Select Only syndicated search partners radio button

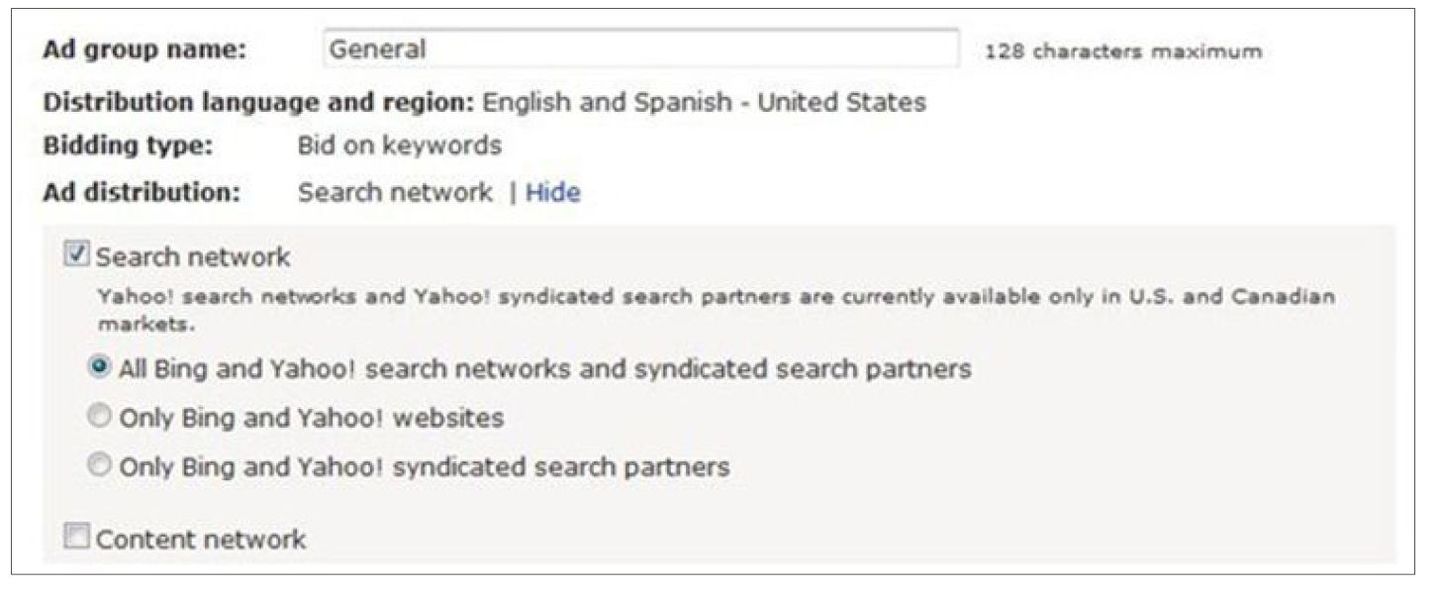99,465
